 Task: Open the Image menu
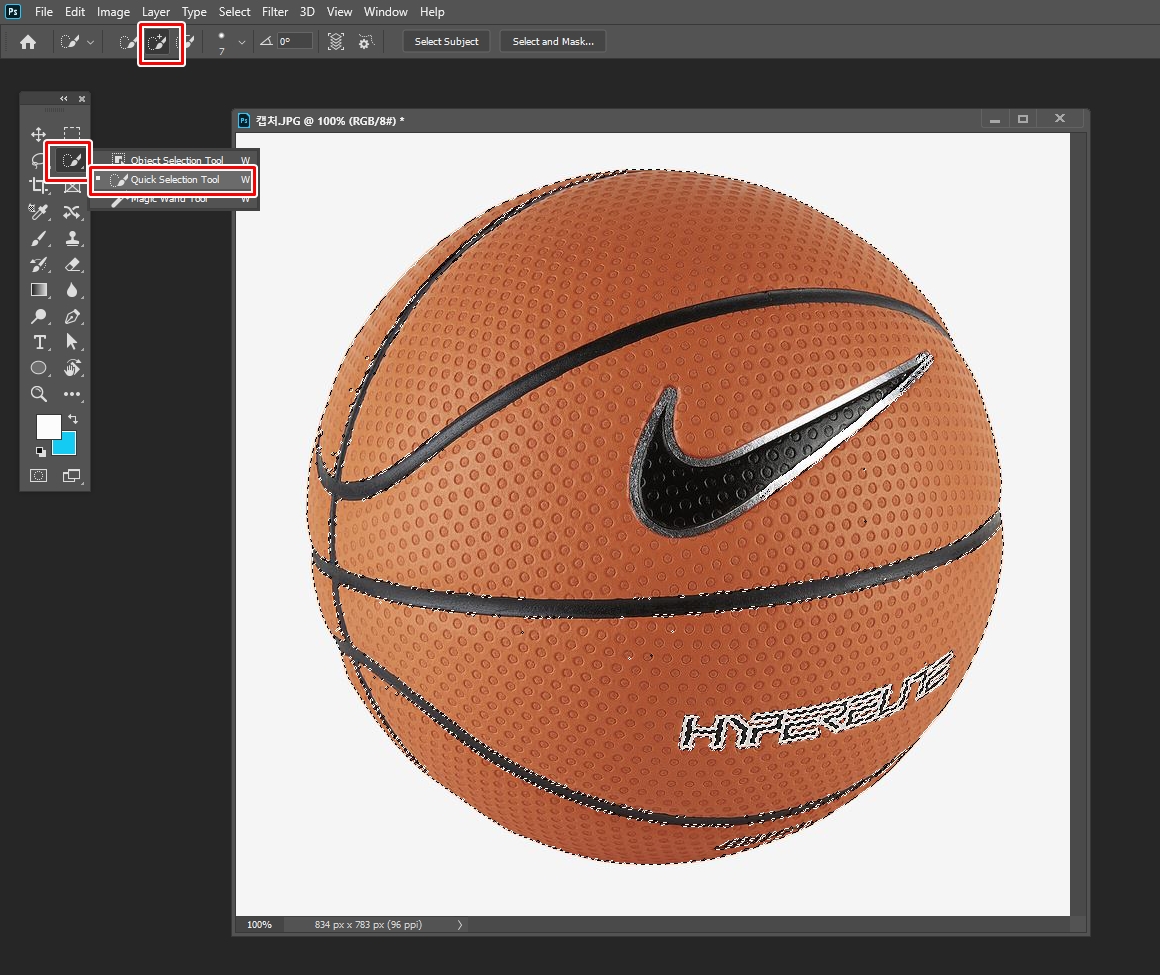tap(113, 12)
